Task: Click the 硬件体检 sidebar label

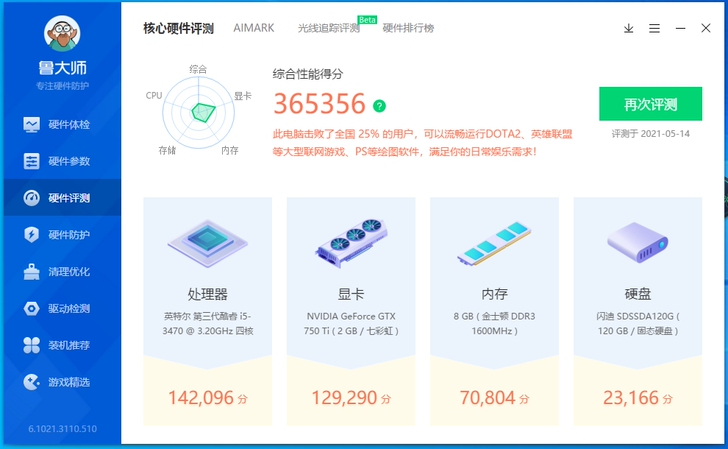Action: pos(69,124)
